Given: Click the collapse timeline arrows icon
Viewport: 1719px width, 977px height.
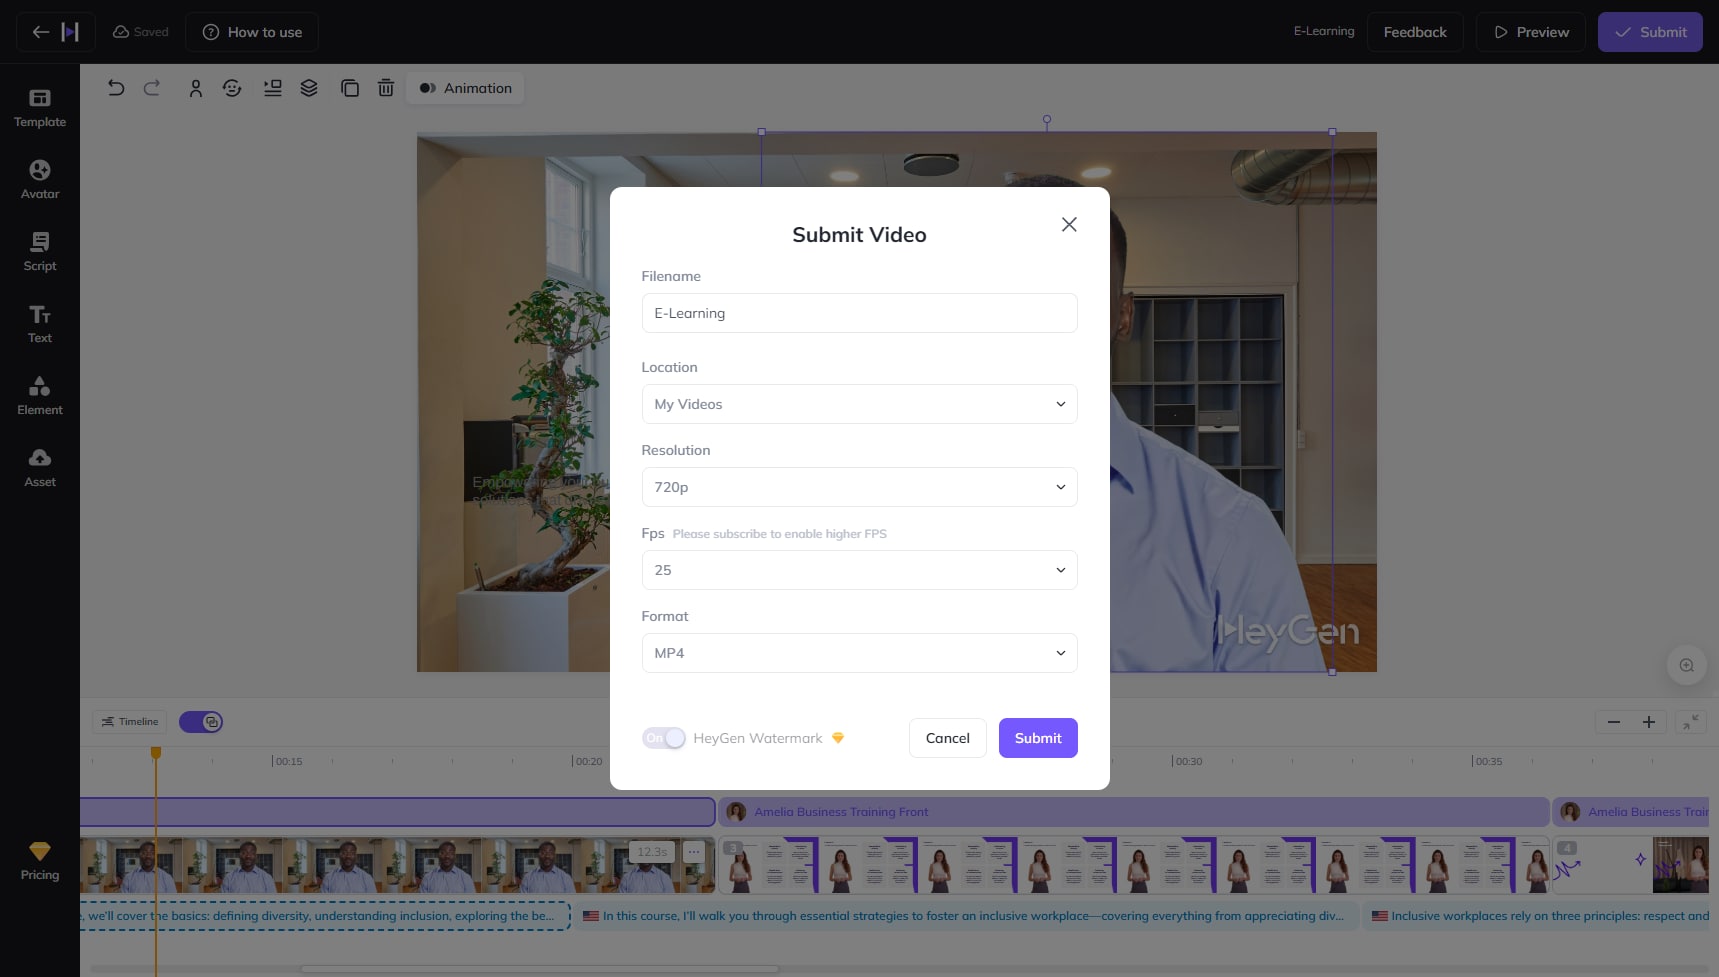Looking at the screenshot, I should (1691, 722).
